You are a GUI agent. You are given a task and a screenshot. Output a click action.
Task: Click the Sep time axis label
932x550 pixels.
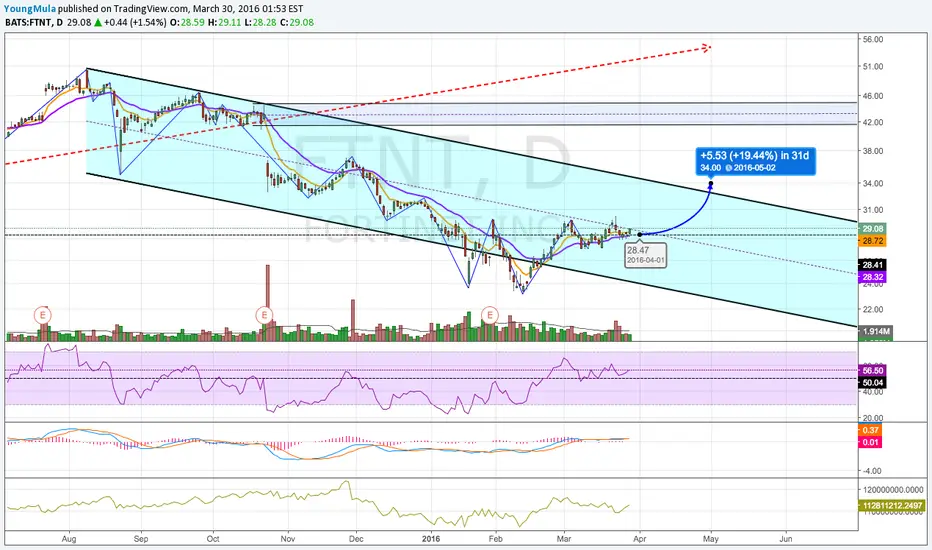pos(141,539)
